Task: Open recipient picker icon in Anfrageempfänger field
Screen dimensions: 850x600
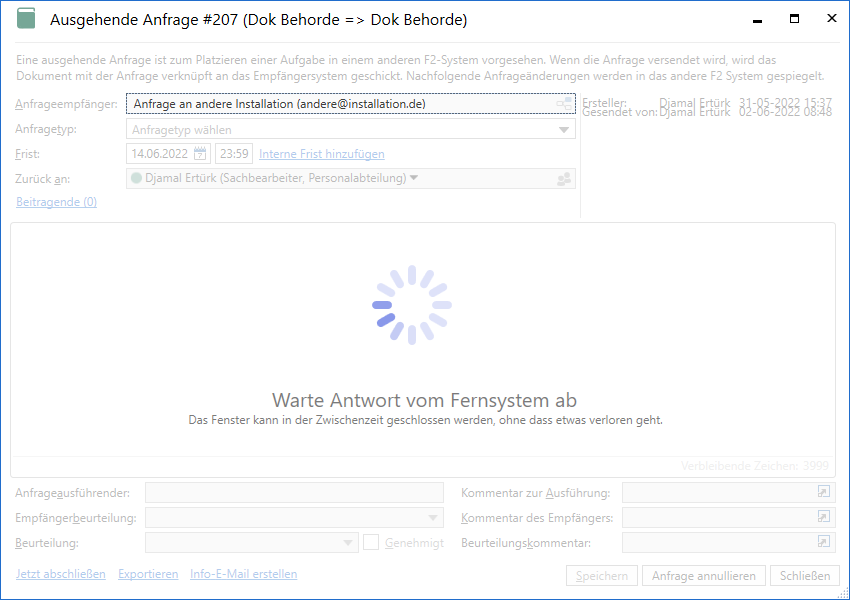Action: [565, 104]
